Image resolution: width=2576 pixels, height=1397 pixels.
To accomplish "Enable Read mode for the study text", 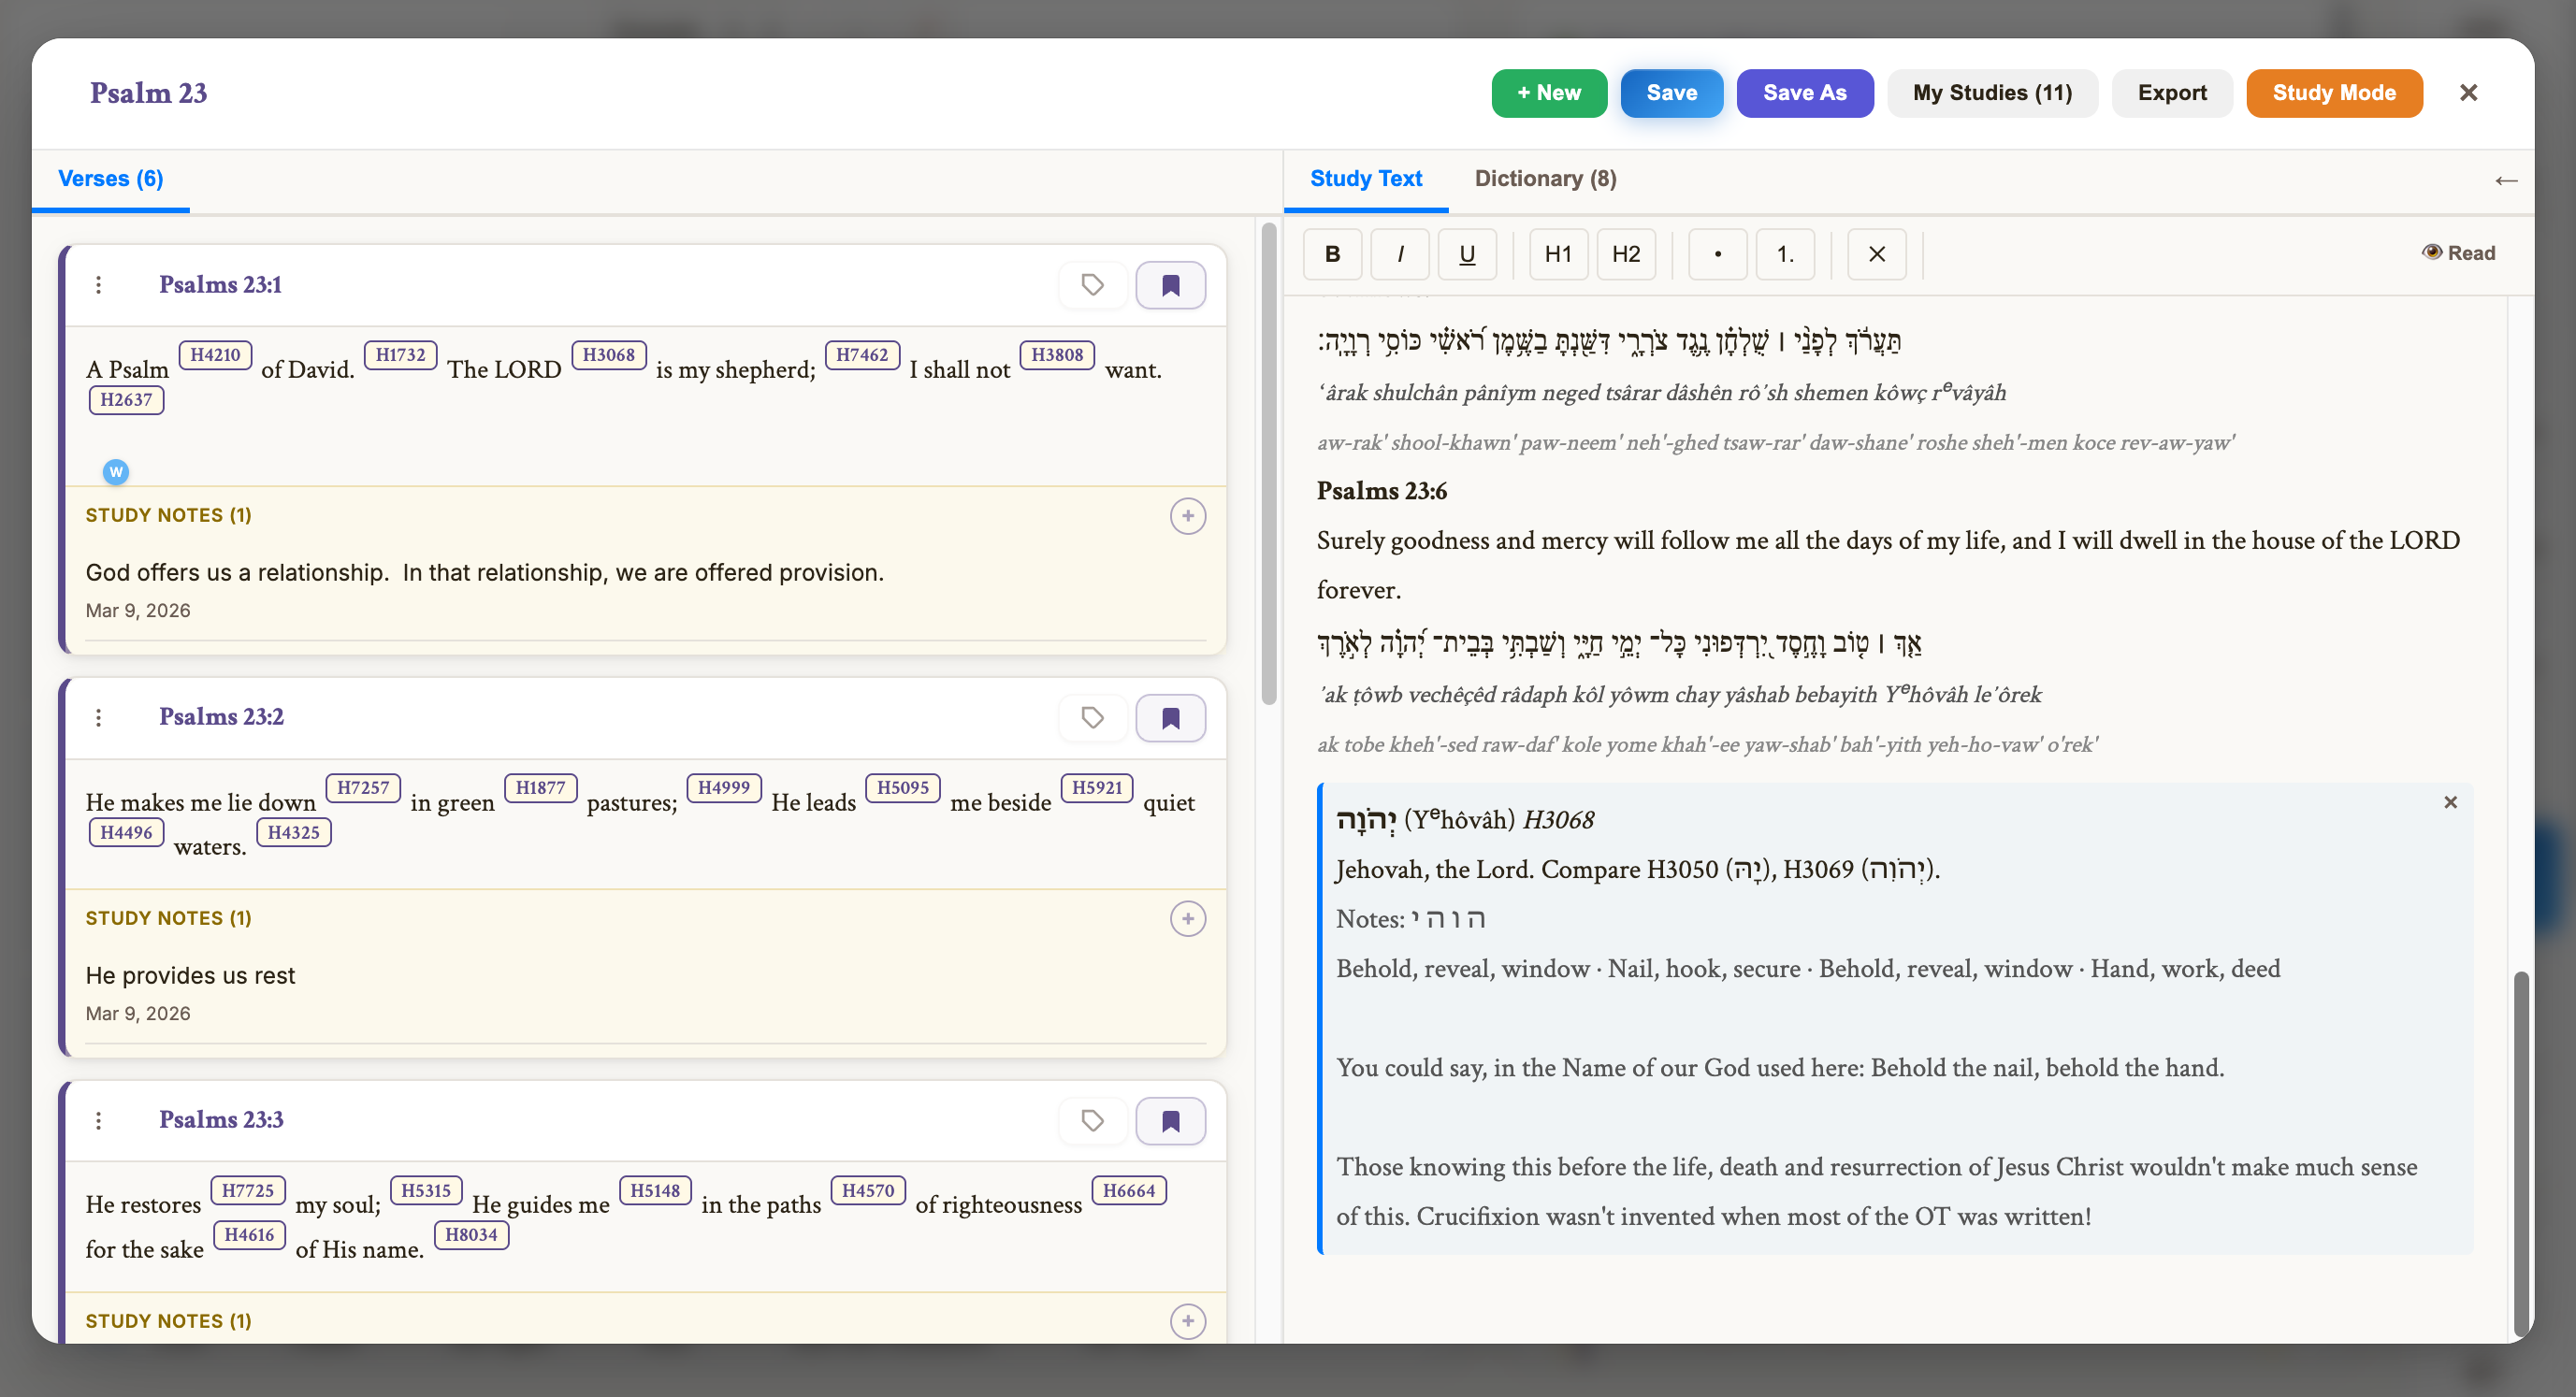I will (2459, 252).
